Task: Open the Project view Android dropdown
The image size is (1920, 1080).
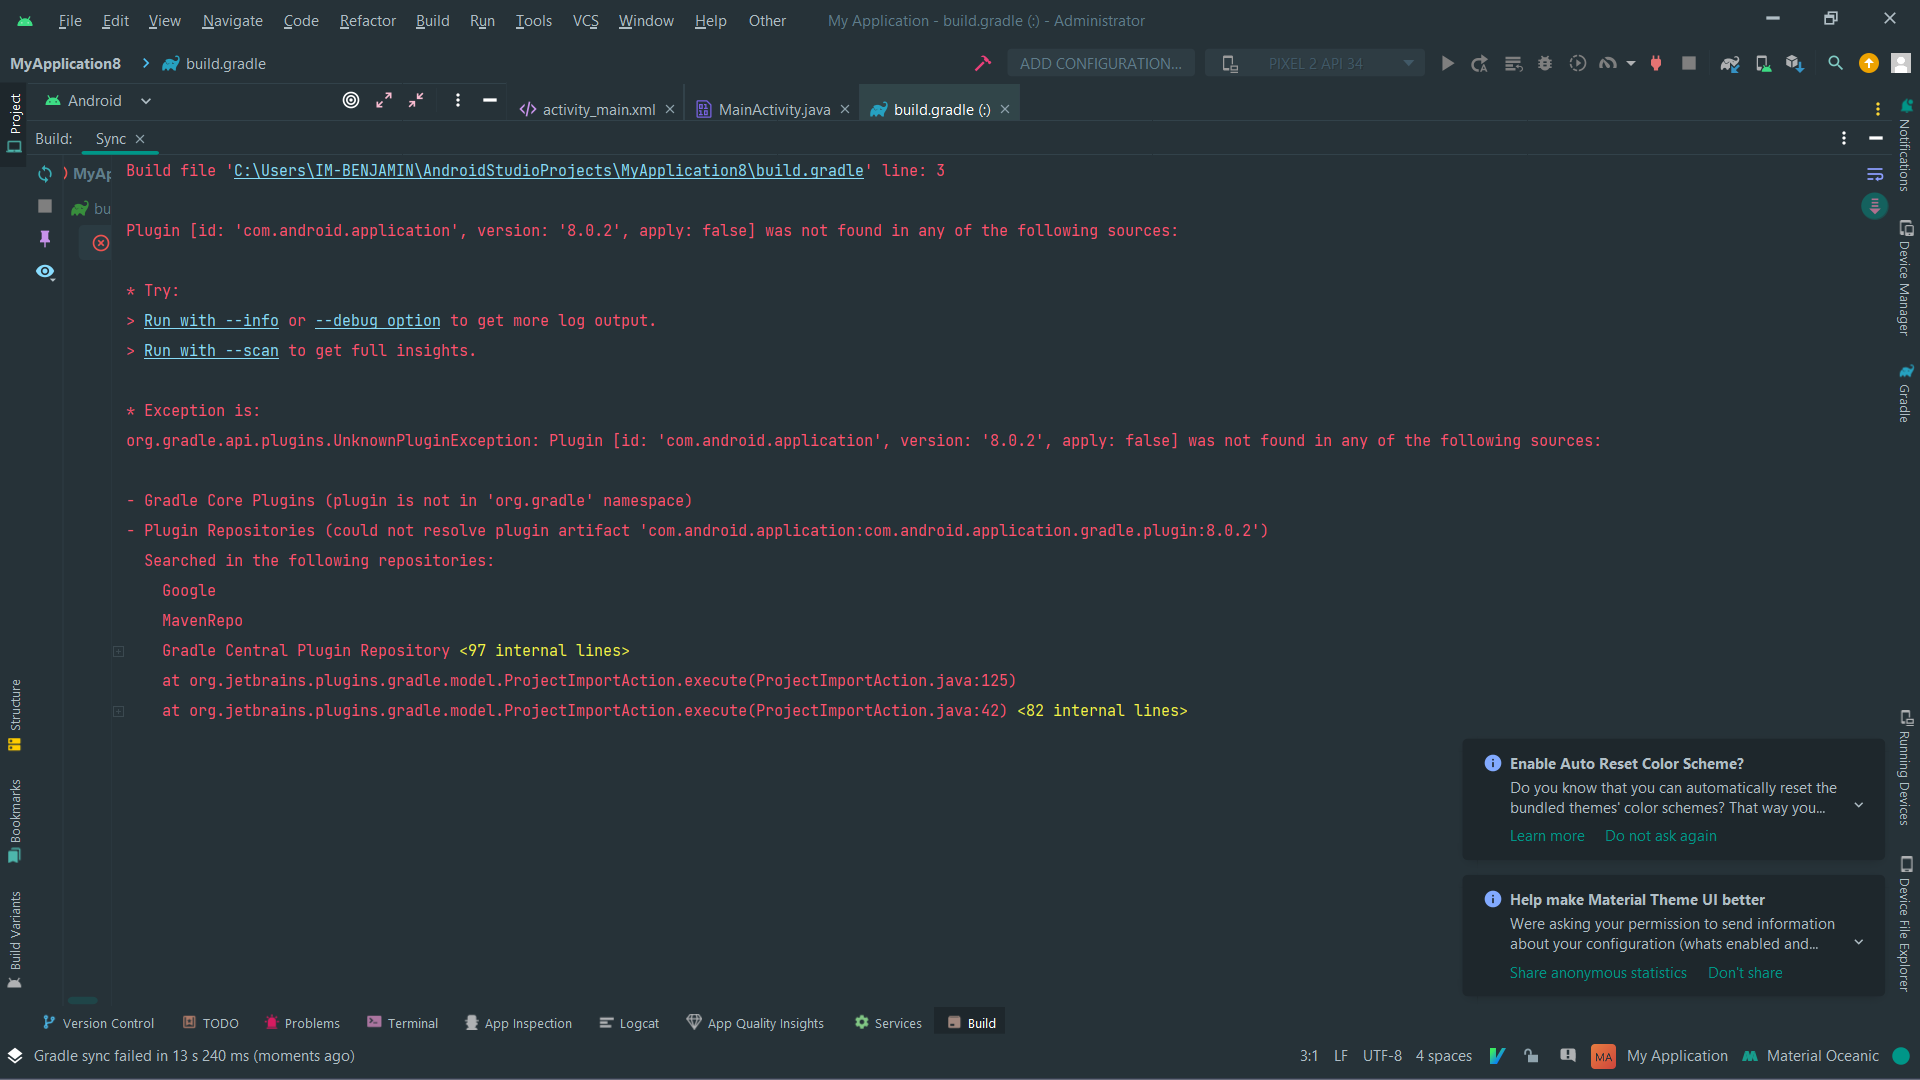Action: (x=98, y=100)
